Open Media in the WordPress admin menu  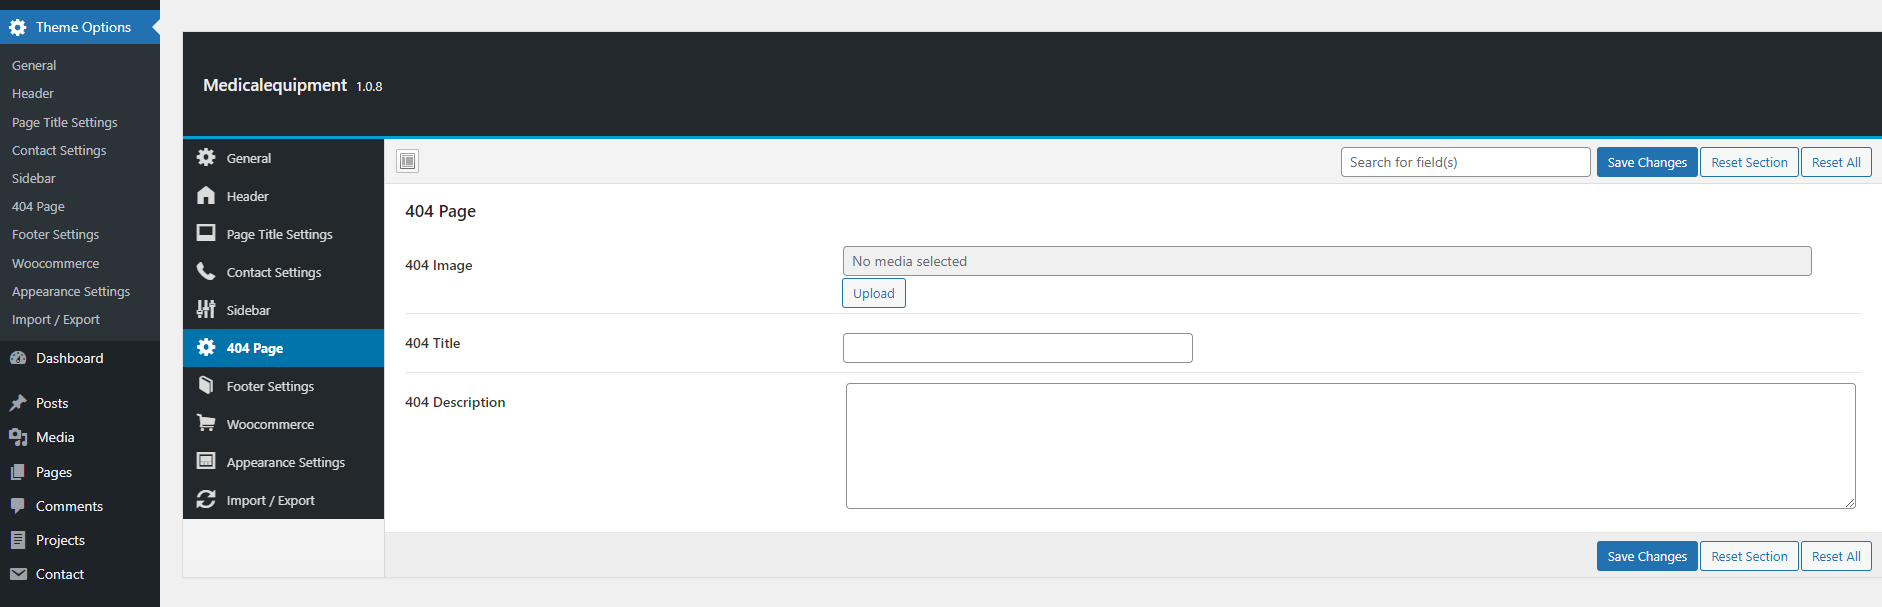pyautogui.click(x=55, y=437)
